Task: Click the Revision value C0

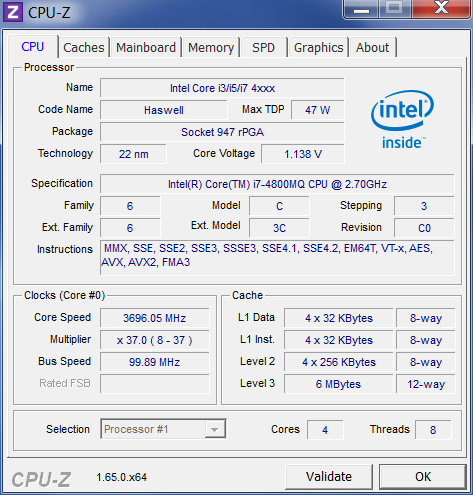Action: (424, 228)
